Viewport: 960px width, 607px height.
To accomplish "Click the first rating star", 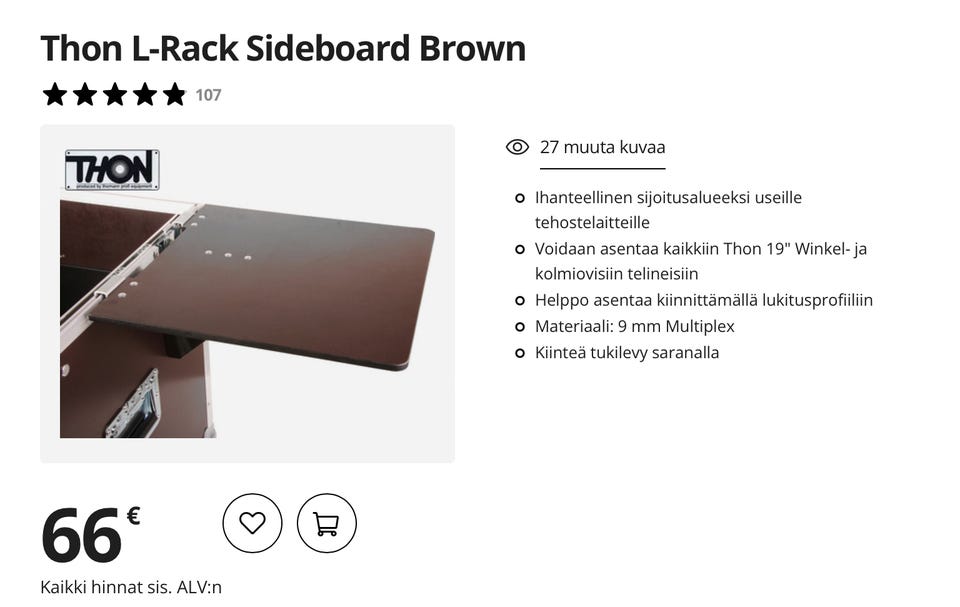I will (55, 95).
